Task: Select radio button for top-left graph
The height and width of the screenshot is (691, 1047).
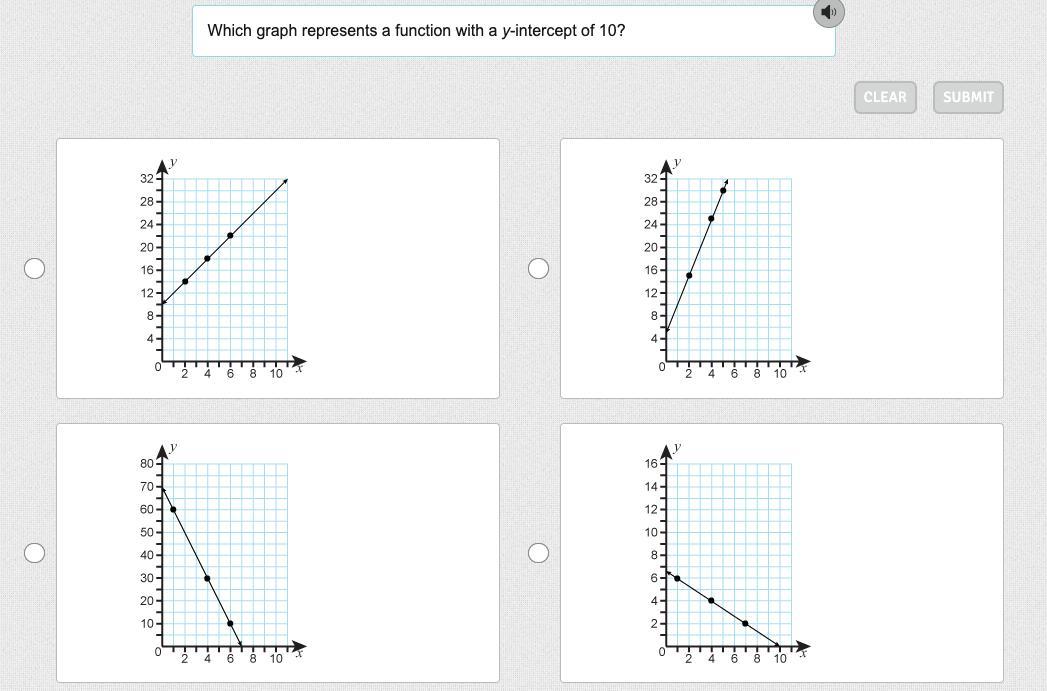Action: 35,268
